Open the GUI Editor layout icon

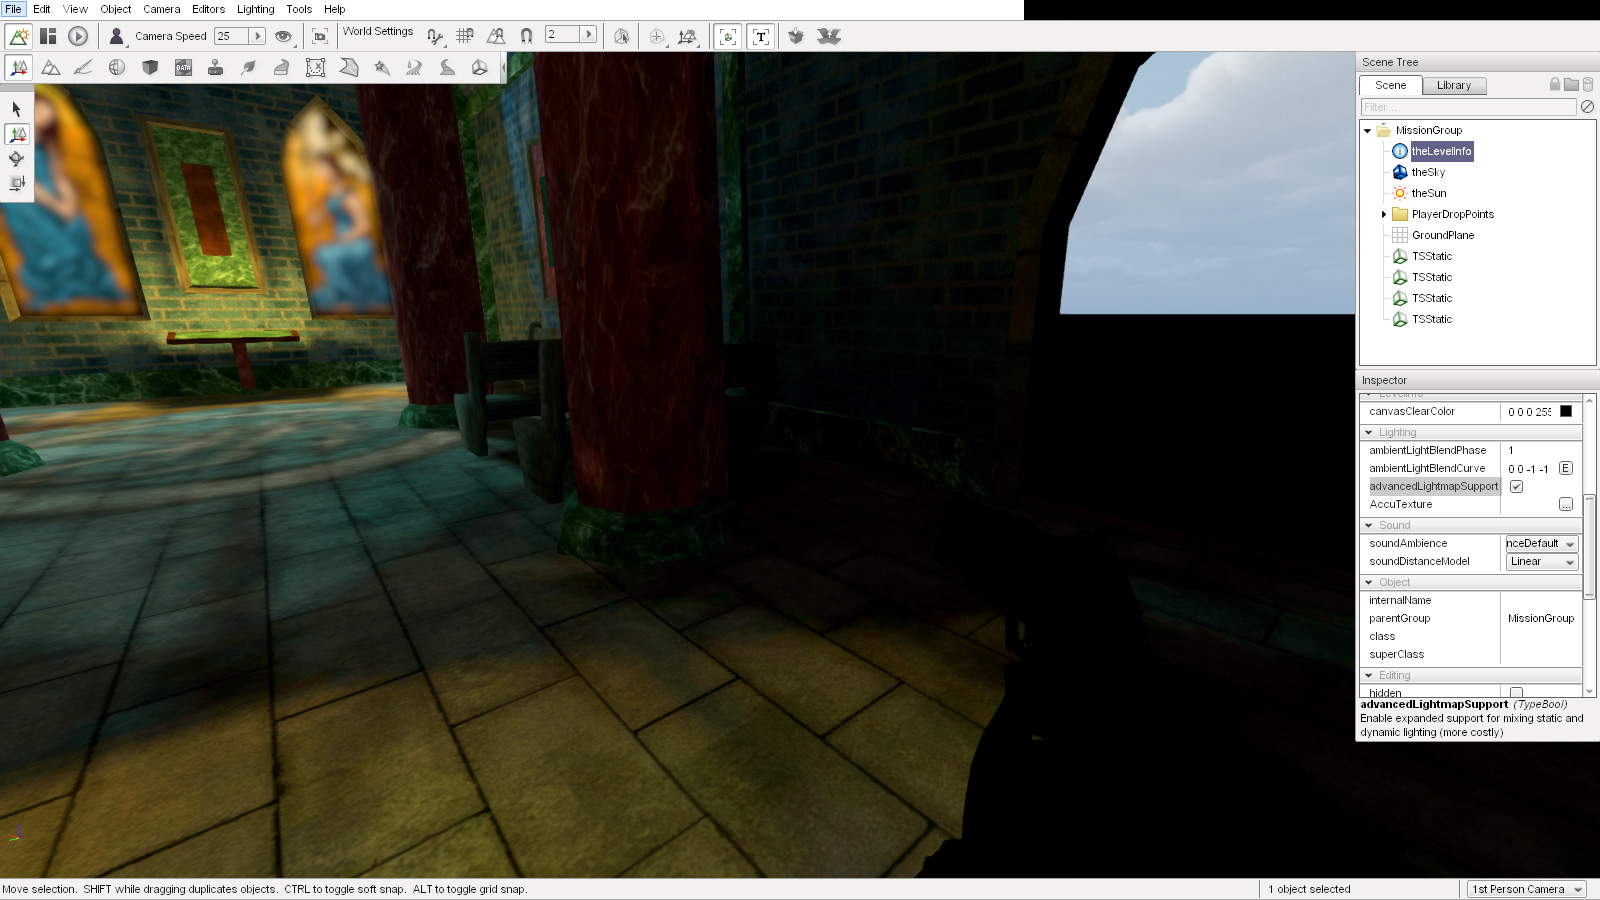(48, 36)
